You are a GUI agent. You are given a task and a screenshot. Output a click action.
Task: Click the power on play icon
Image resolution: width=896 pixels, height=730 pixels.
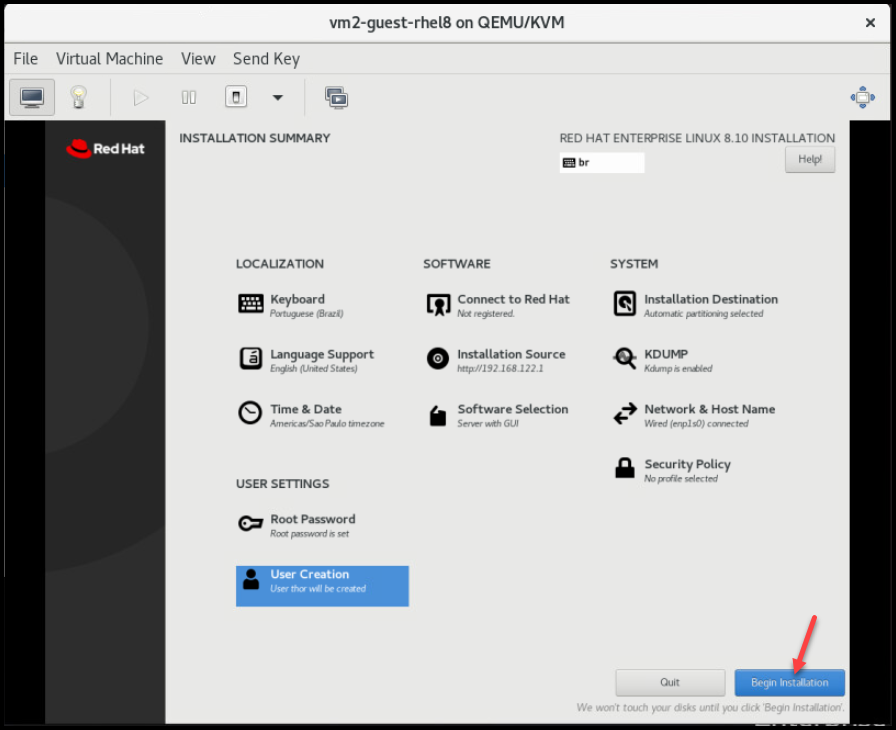coord(141,97)
